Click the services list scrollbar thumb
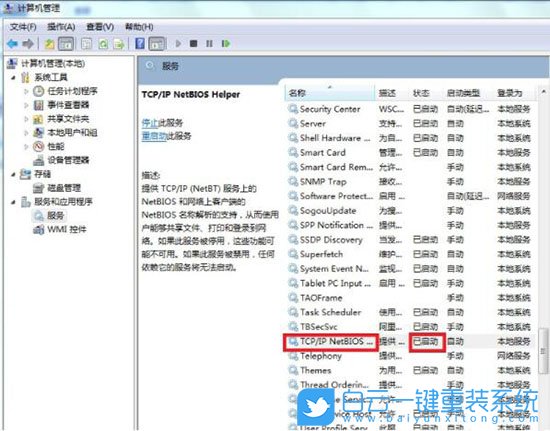This screenshot has width=550, height=431. click(543, 351)
